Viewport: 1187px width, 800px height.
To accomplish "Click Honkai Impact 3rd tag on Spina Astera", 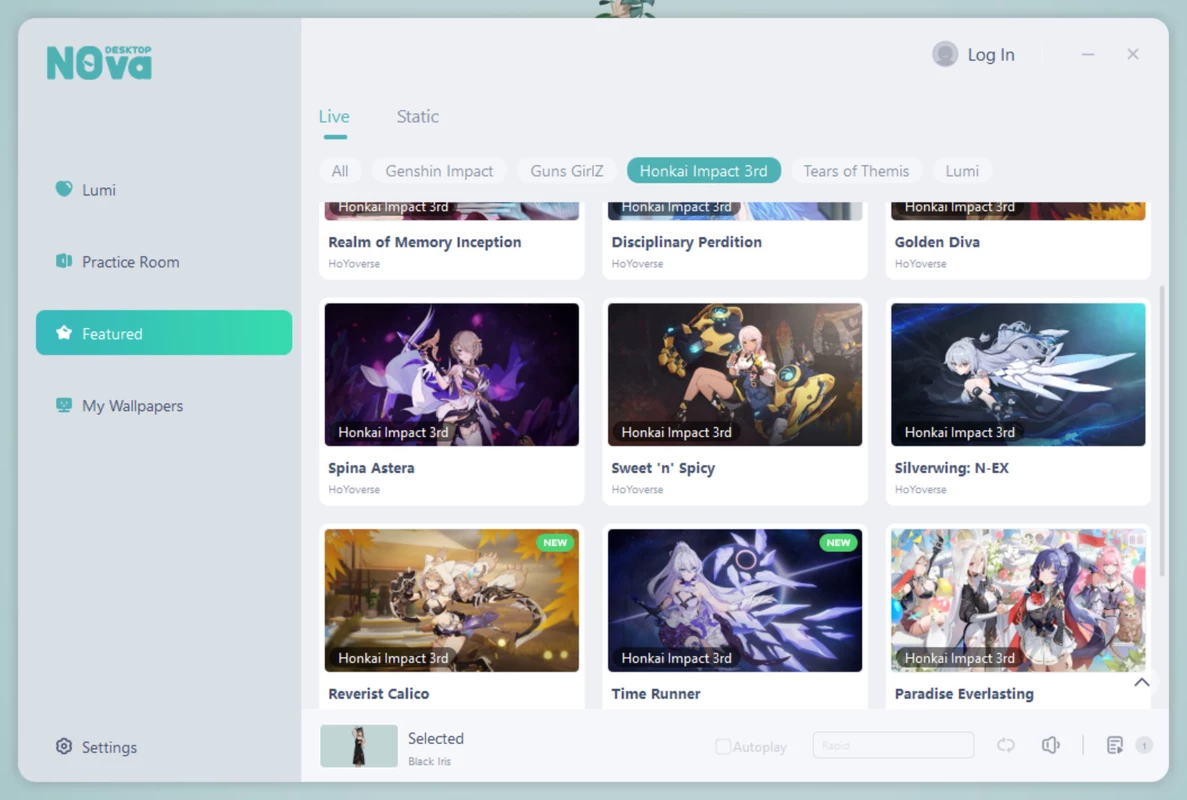I will click(x=393, y=432).
